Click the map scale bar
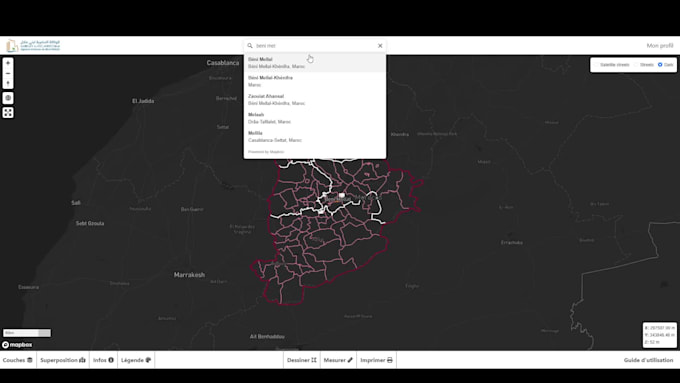Screen dimensions: 680x383 coord(27,333)
